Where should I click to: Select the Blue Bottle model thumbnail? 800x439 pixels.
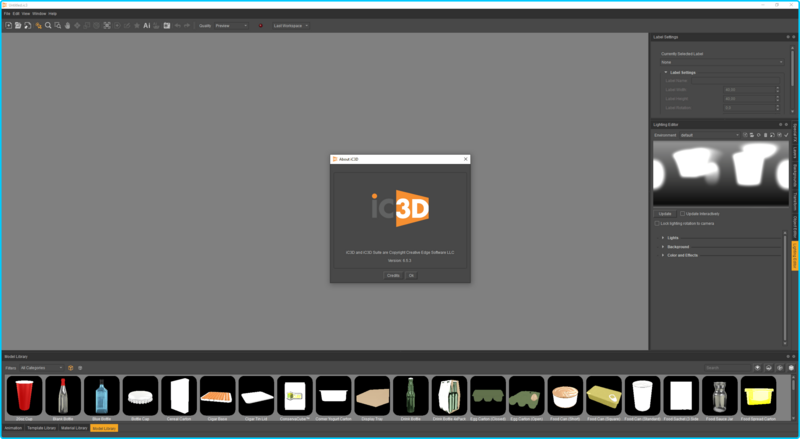tap(102, 396)
